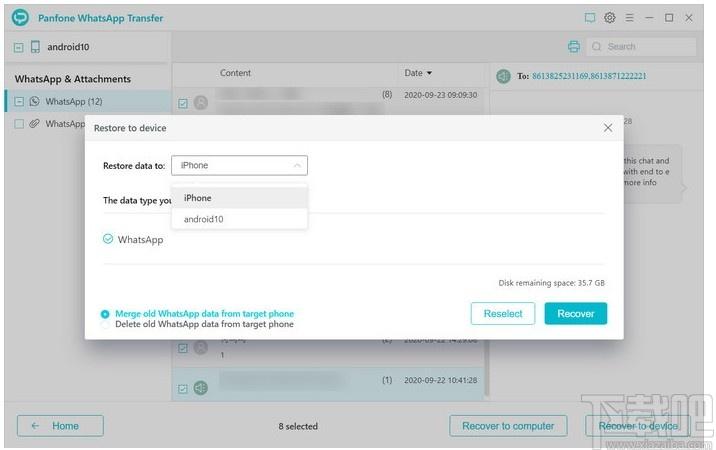This screenshot has width=716, height=450.
Task: Open the settings gear icon
Action: tap(610, 18)
